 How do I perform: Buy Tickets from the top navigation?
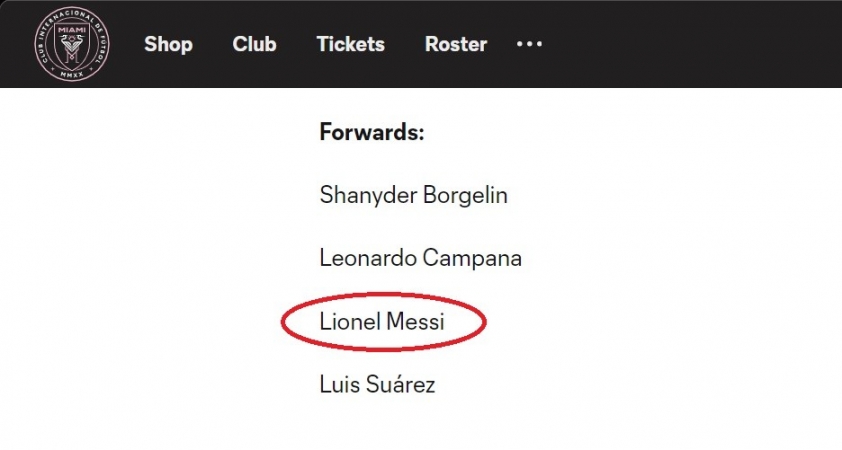tap(351, 44)
